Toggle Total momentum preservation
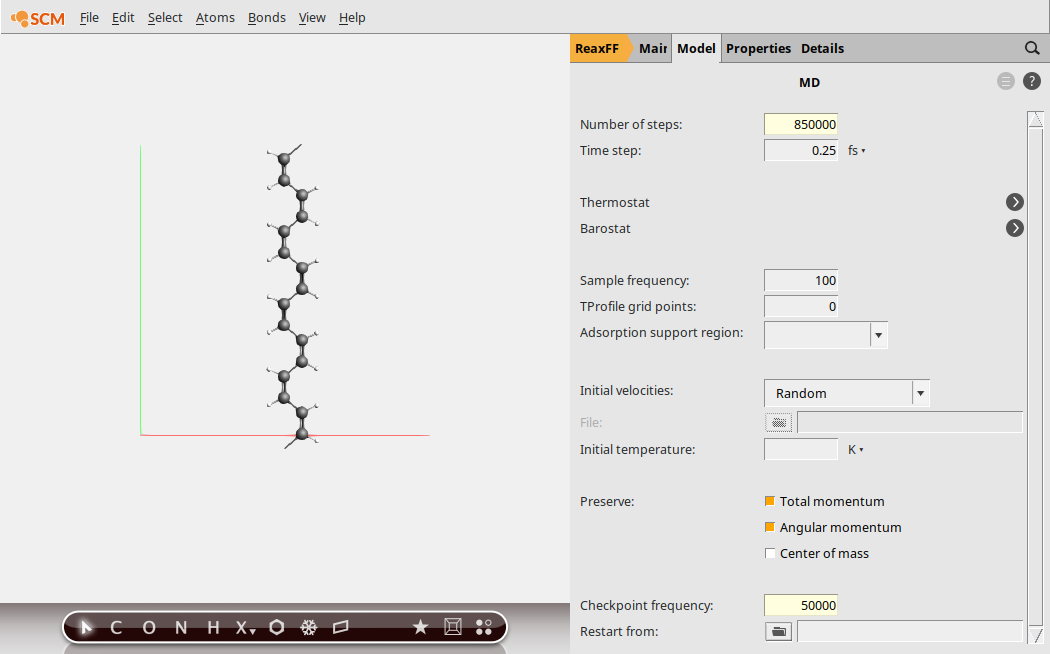The width and height of the screenshot is (1050, 654). pyautogui.click(x=770, y=501)
